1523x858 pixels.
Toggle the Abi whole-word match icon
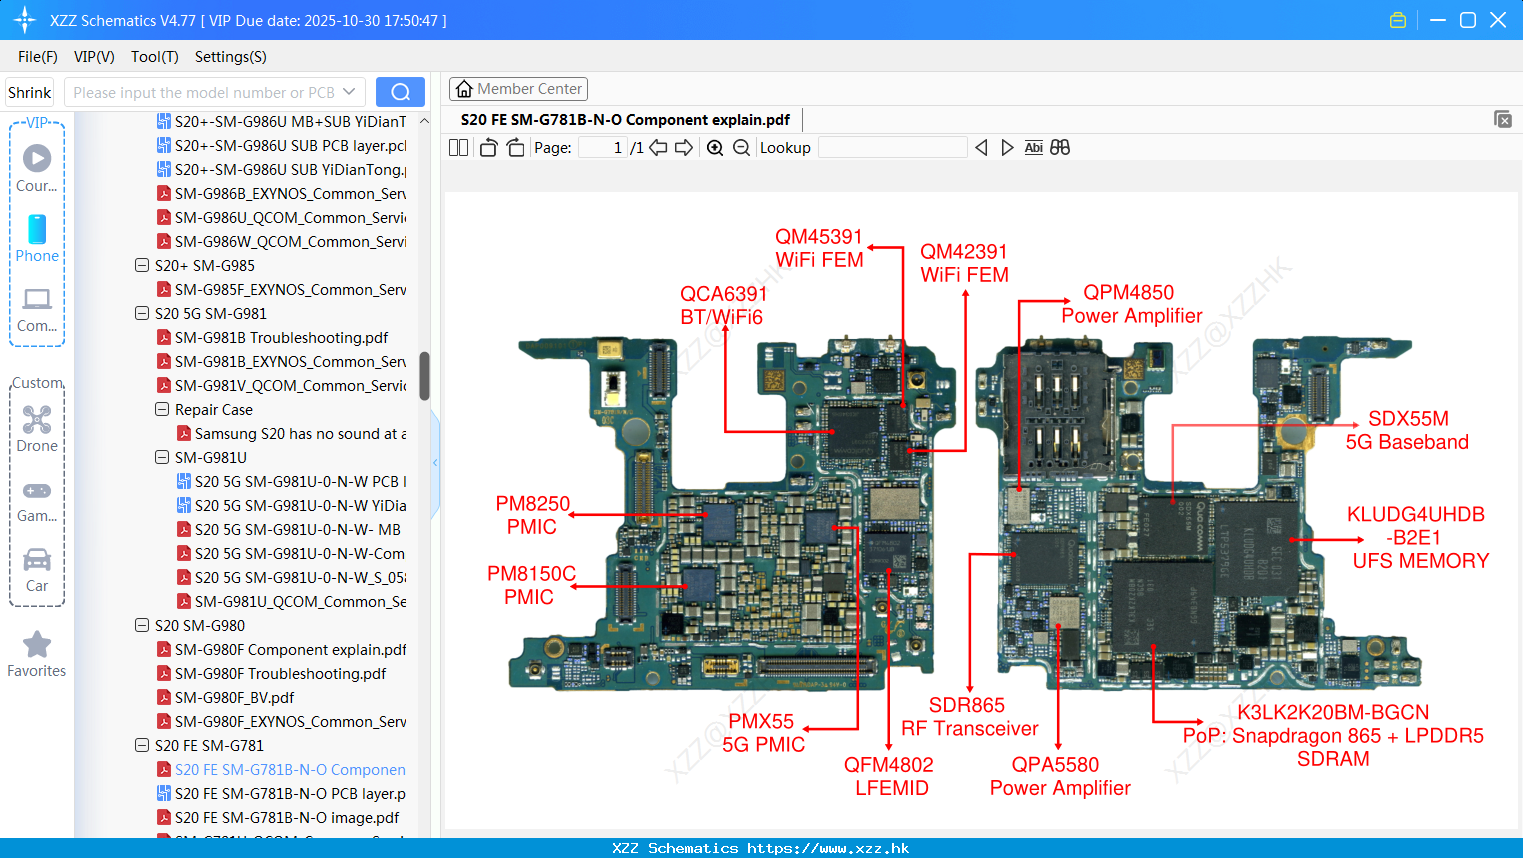(1034, 148)
